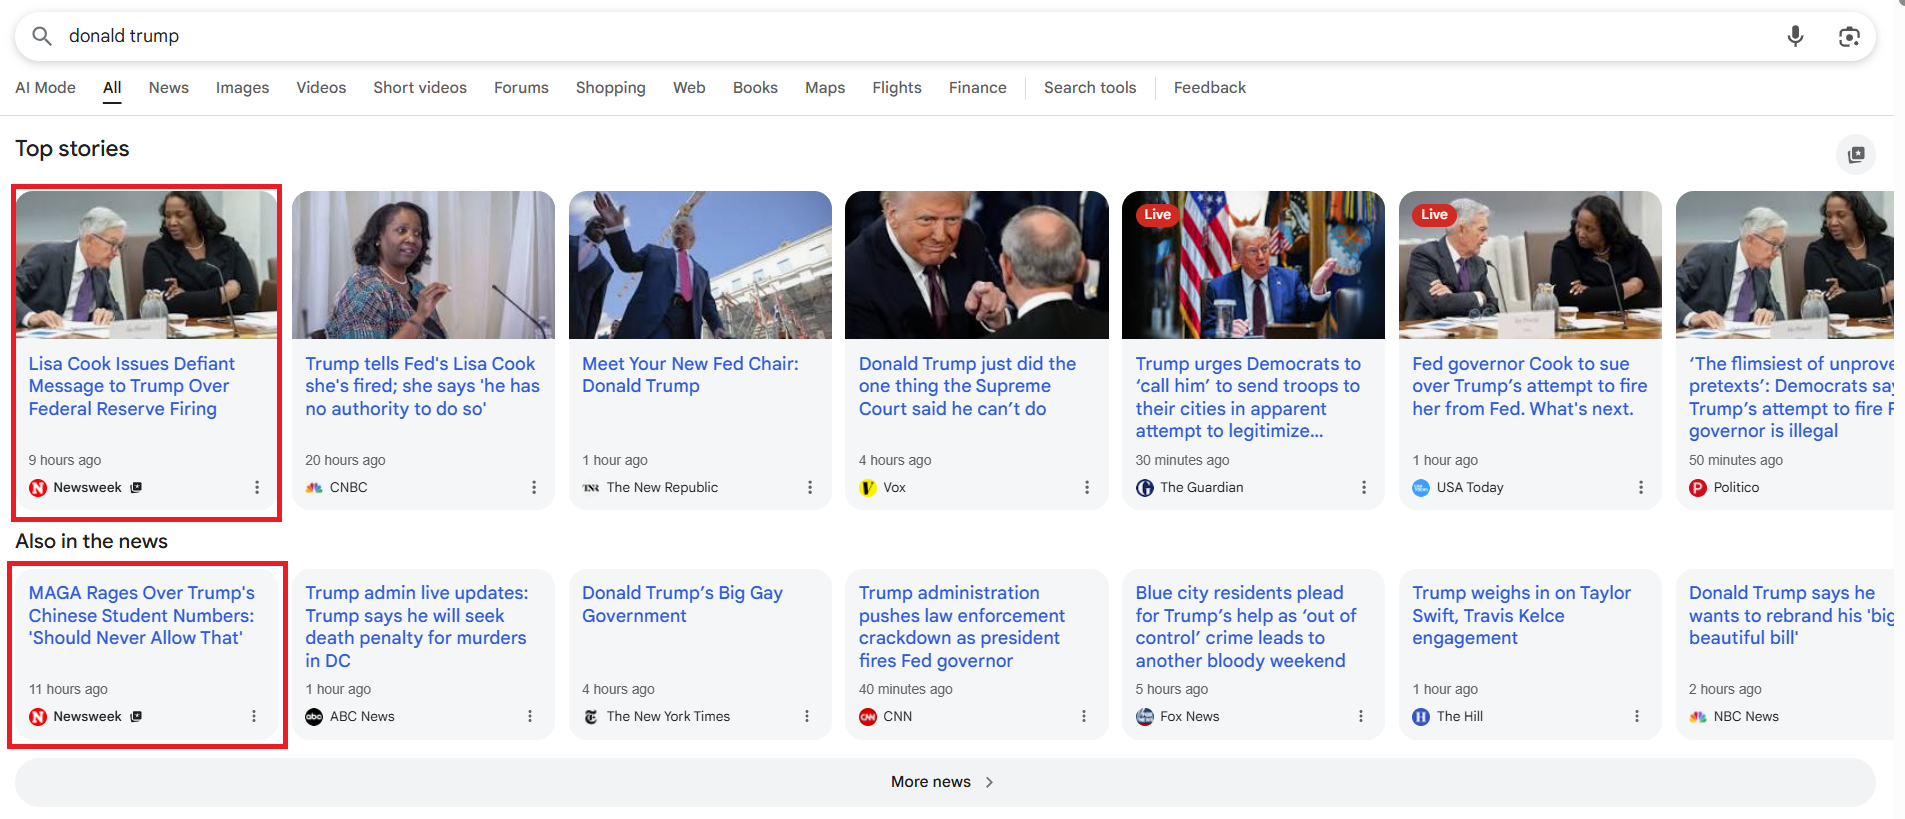Open three-dot menu on The Hill story
The image size is (1905, 819).
point(1637,716)
